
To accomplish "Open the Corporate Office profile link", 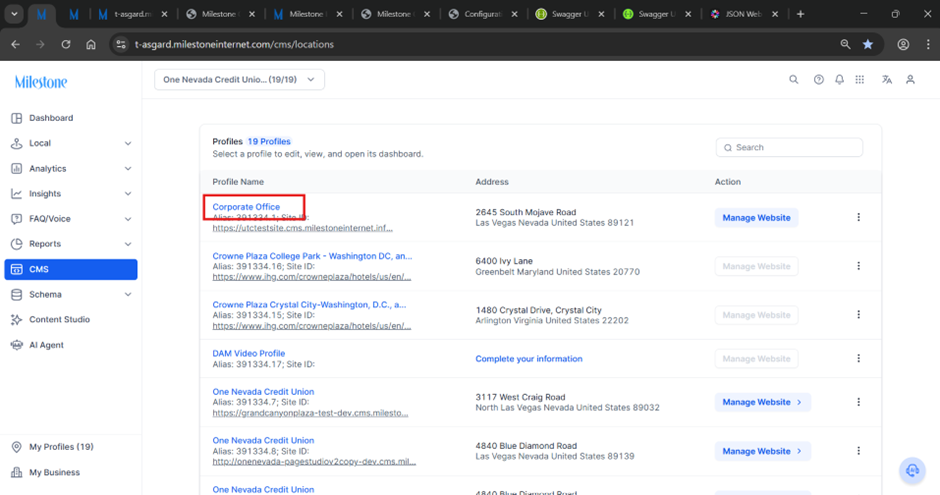I will (246, 207).
